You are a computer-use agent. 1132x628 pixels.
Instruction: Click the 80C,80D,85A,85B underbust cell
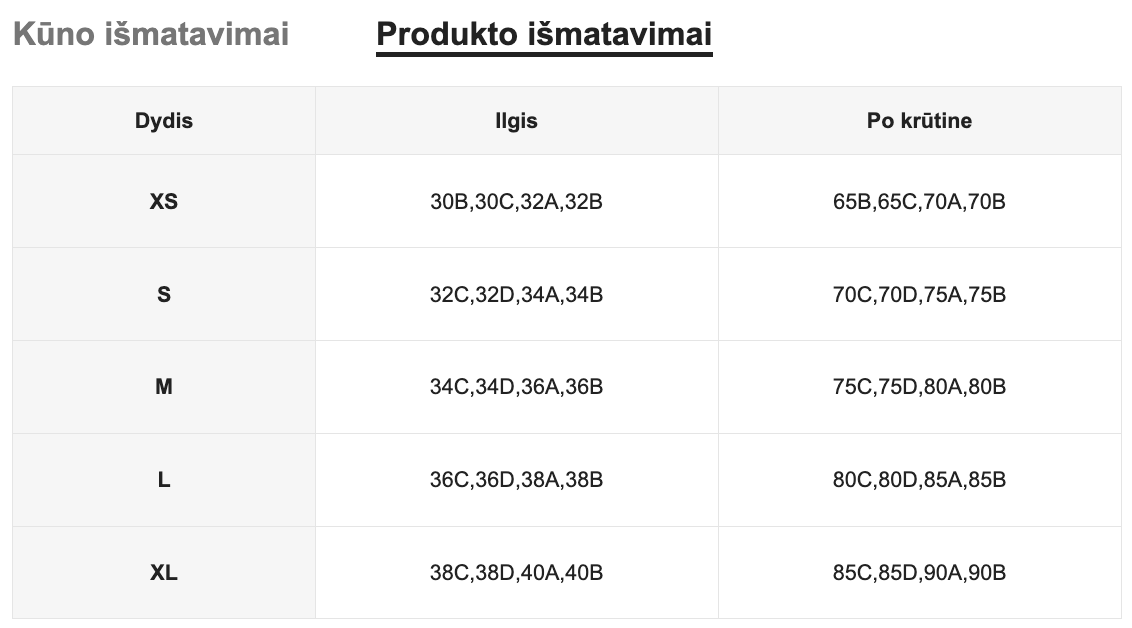pyautogui.click(x=919, y=480)
